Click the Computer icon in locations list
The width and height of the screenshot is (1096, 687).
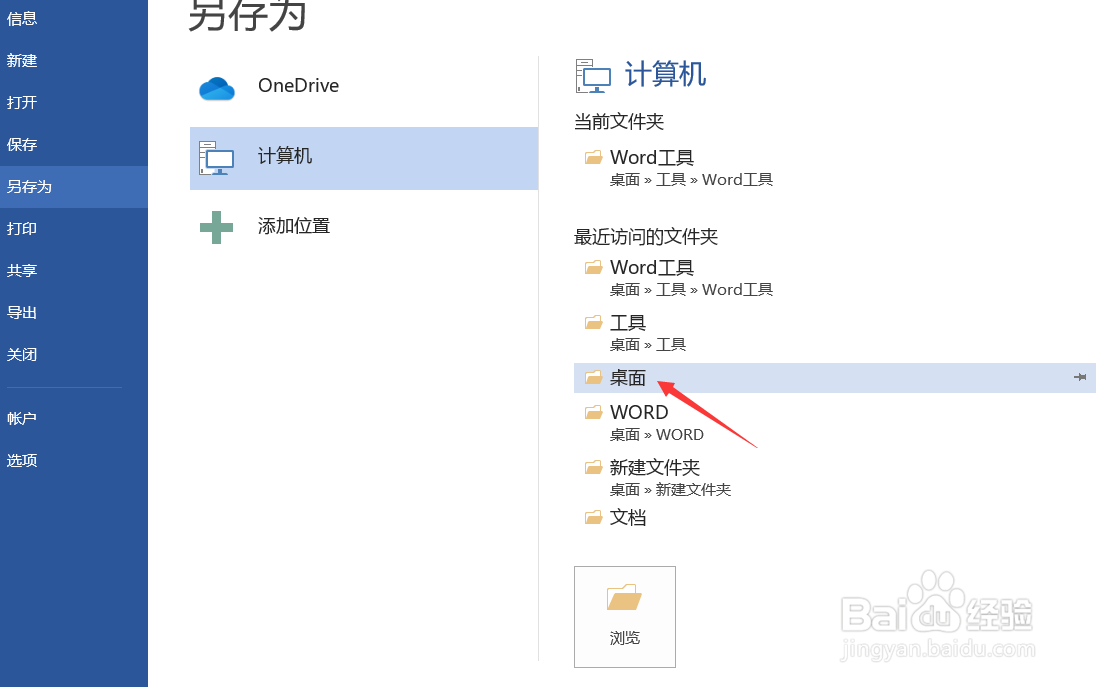216,158
